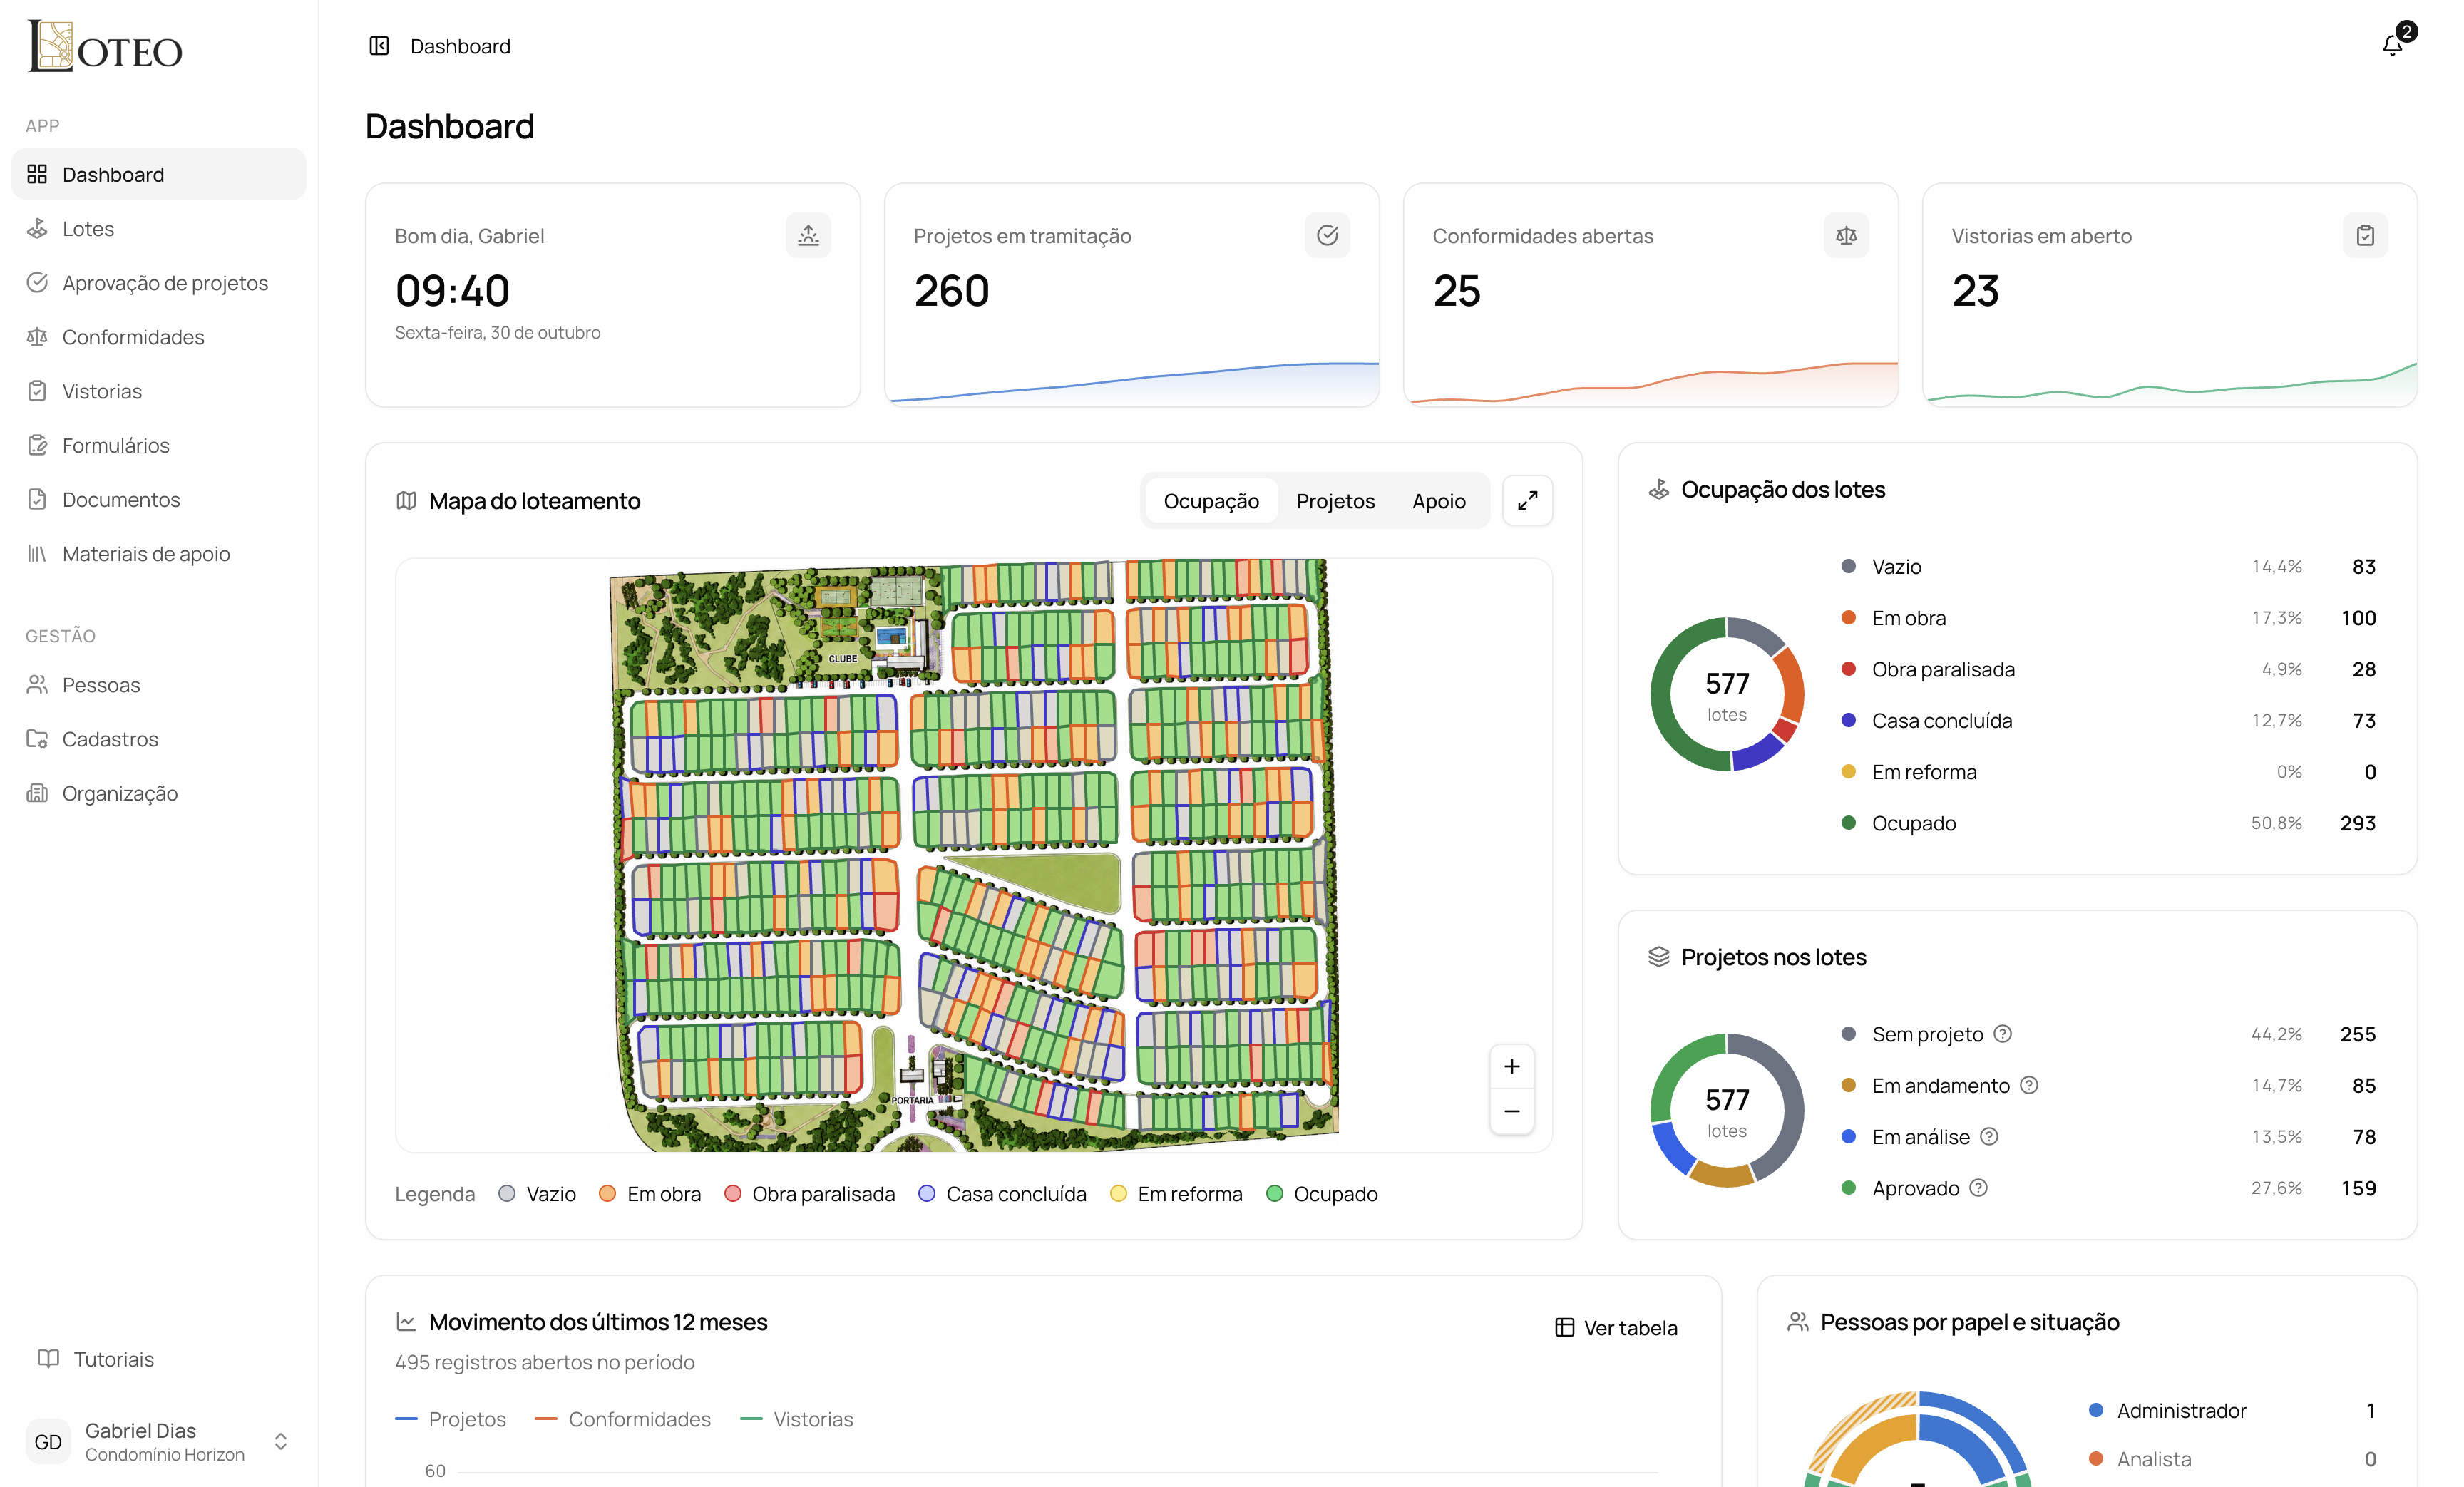
Task: Open Organização under Gestão
Action: point(159,793)
